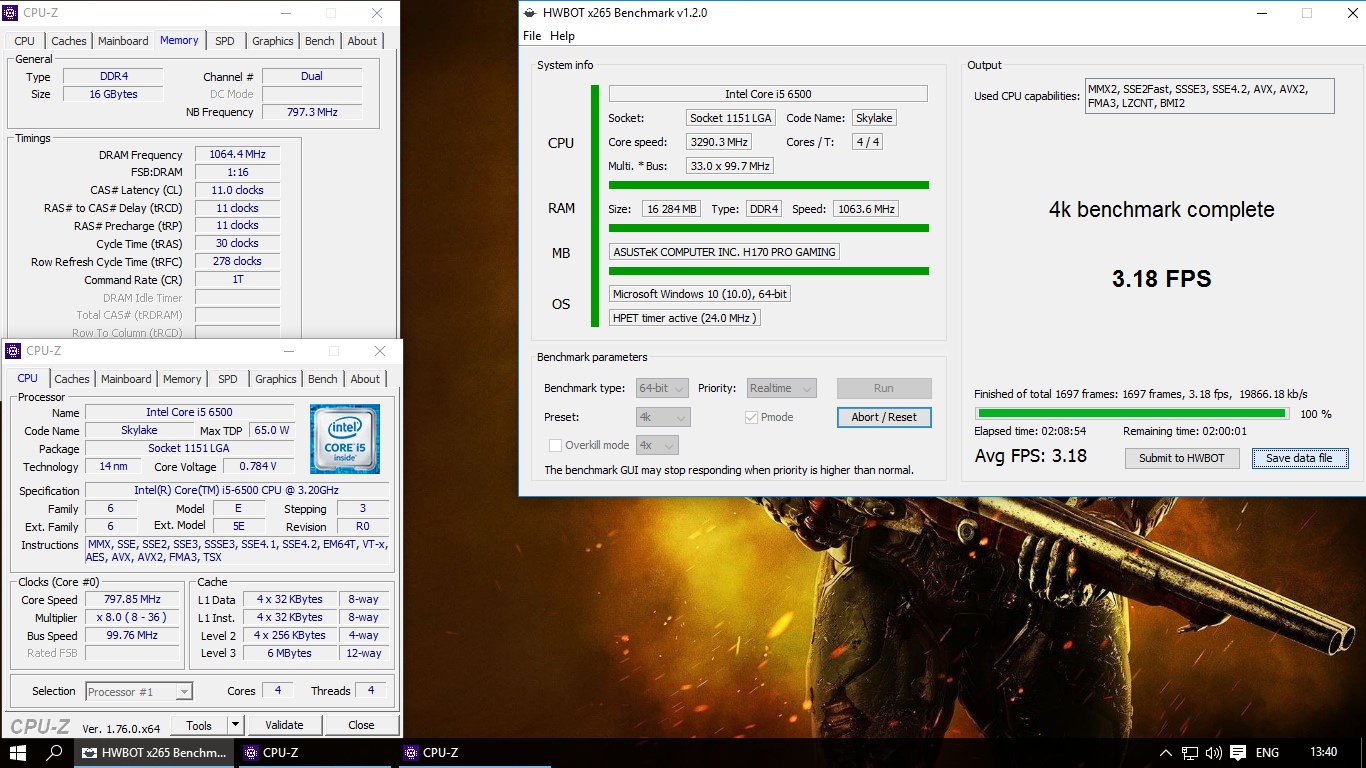1366x768 pixels.
Task: Click the DRAM Frequency 1064.4 MHz value
Action: tap(237, 154)
